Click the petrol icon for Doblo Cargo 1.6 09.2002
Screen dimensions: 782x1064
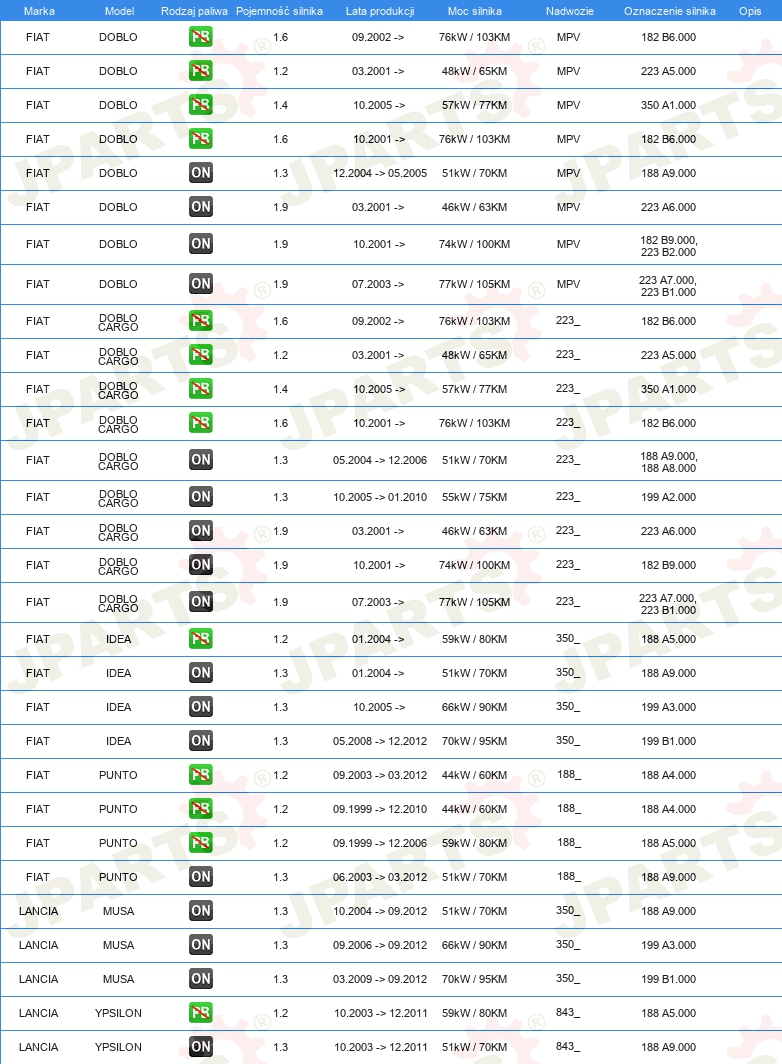click(200, 320)
